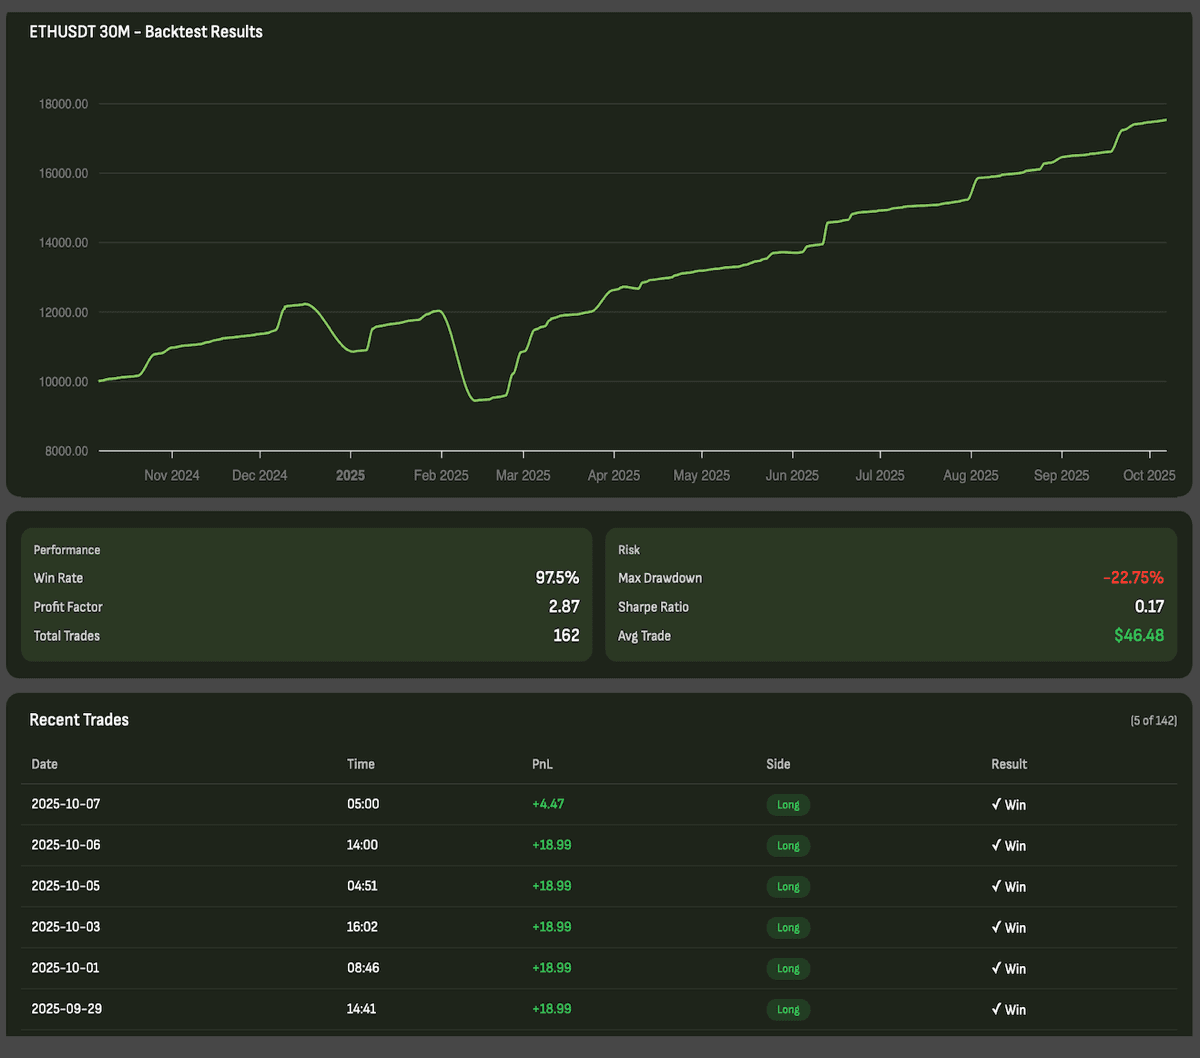Click the Win result icon for 2025-10-01

(x=1008, y=968)
